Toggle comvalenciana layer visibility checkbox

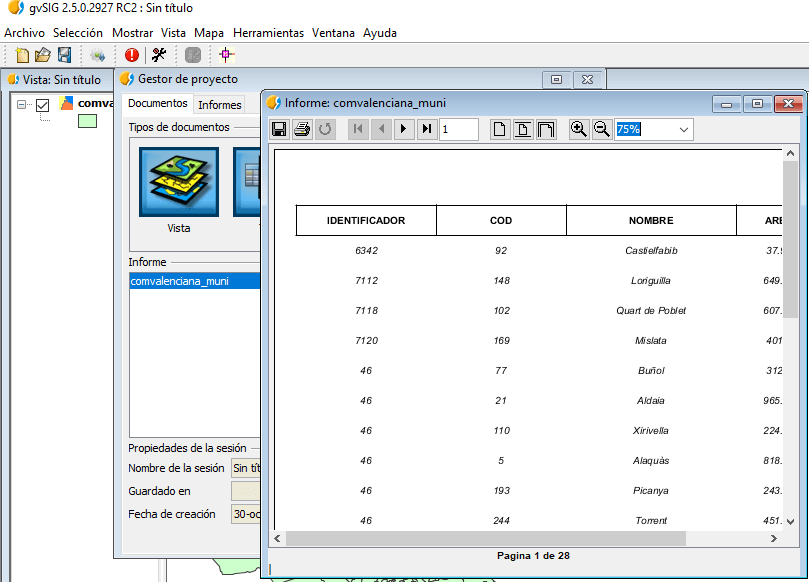(x=43, y=104)
